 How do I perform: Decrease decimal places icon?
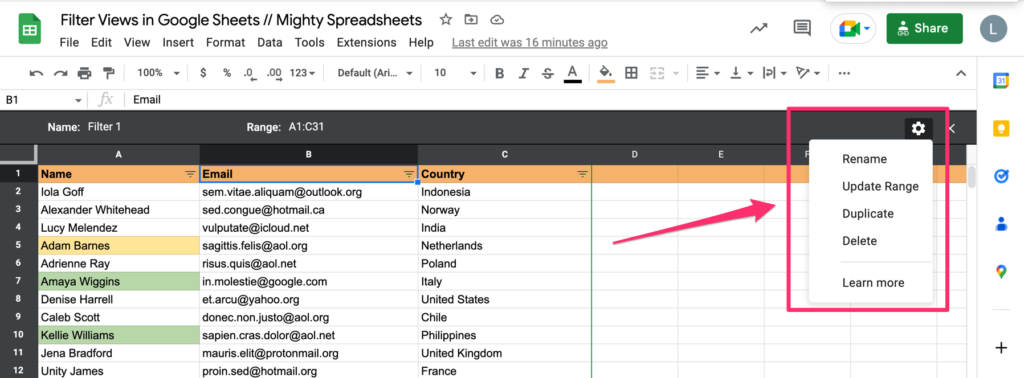[249, 73]
